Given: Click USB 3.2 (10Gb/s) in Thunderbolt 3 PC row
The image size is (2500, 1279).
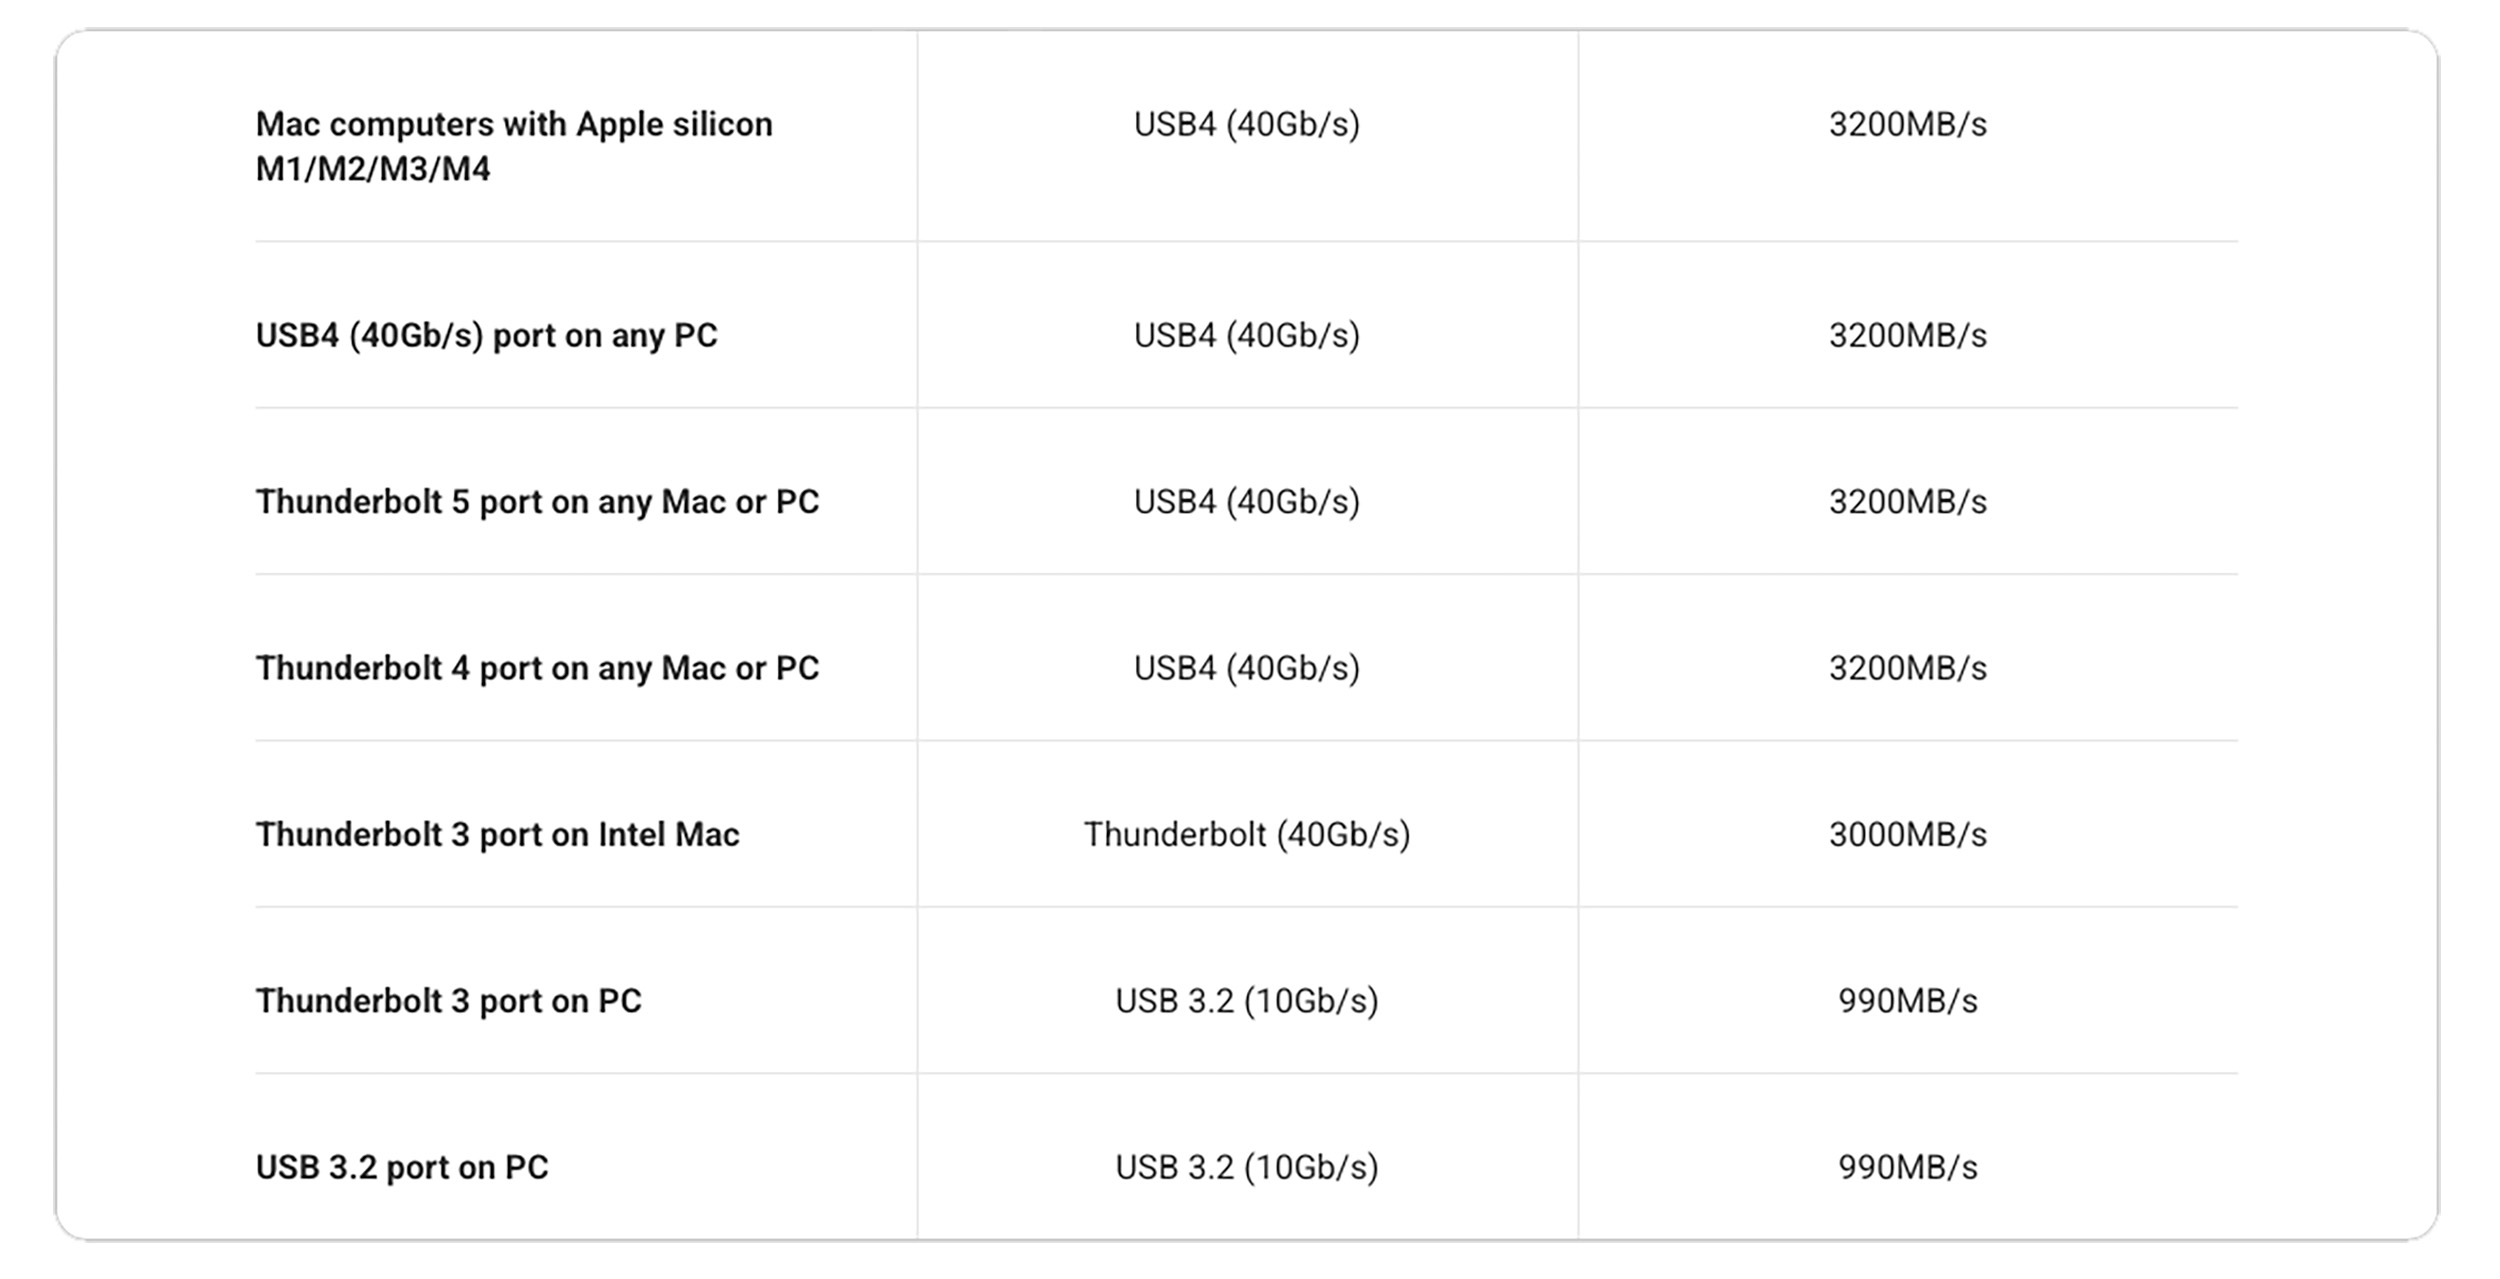Looking at the screenshot, I should click(1247, 1000).
